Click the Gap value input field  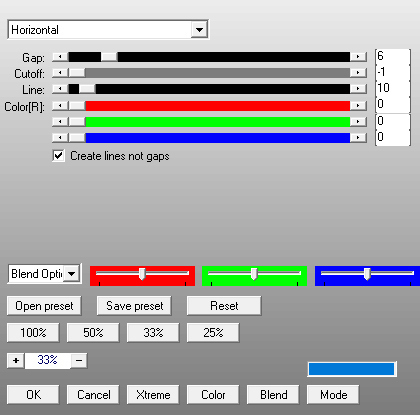click(393, 56)
